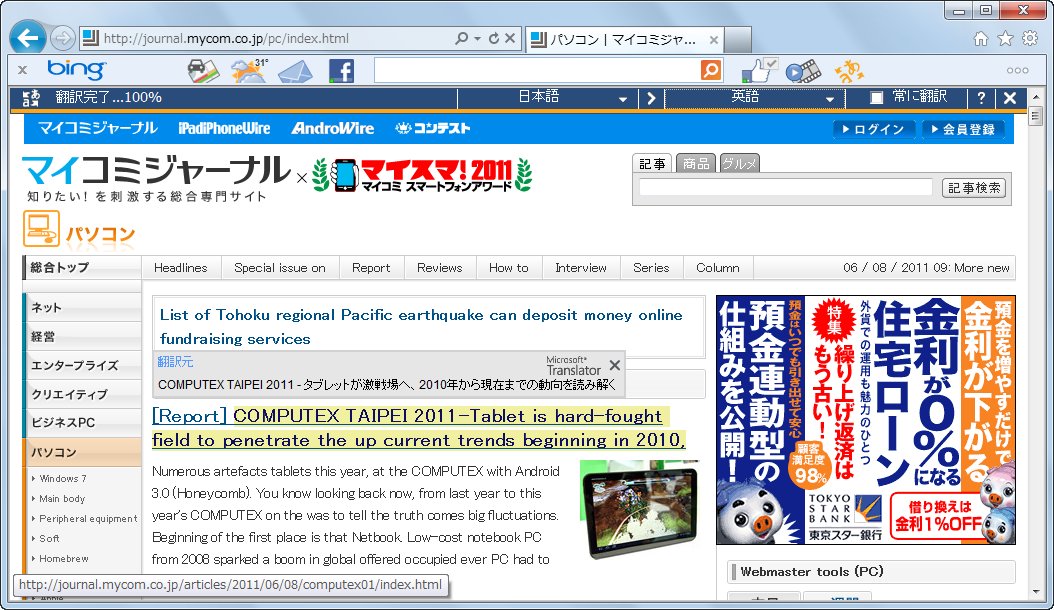Screen dimensions: 1054x610
Task: Open the video film-reel icon on Bing Bar
Action: 803,71
